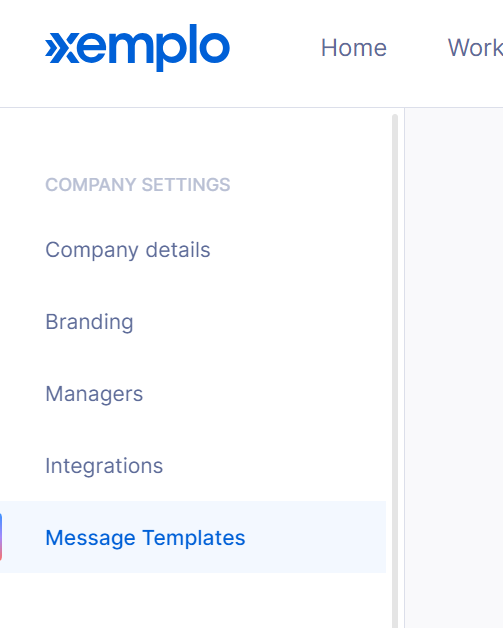Click the blank sidebar area below Message Templates
Viewport: 503px width, 628px height.
193,600
